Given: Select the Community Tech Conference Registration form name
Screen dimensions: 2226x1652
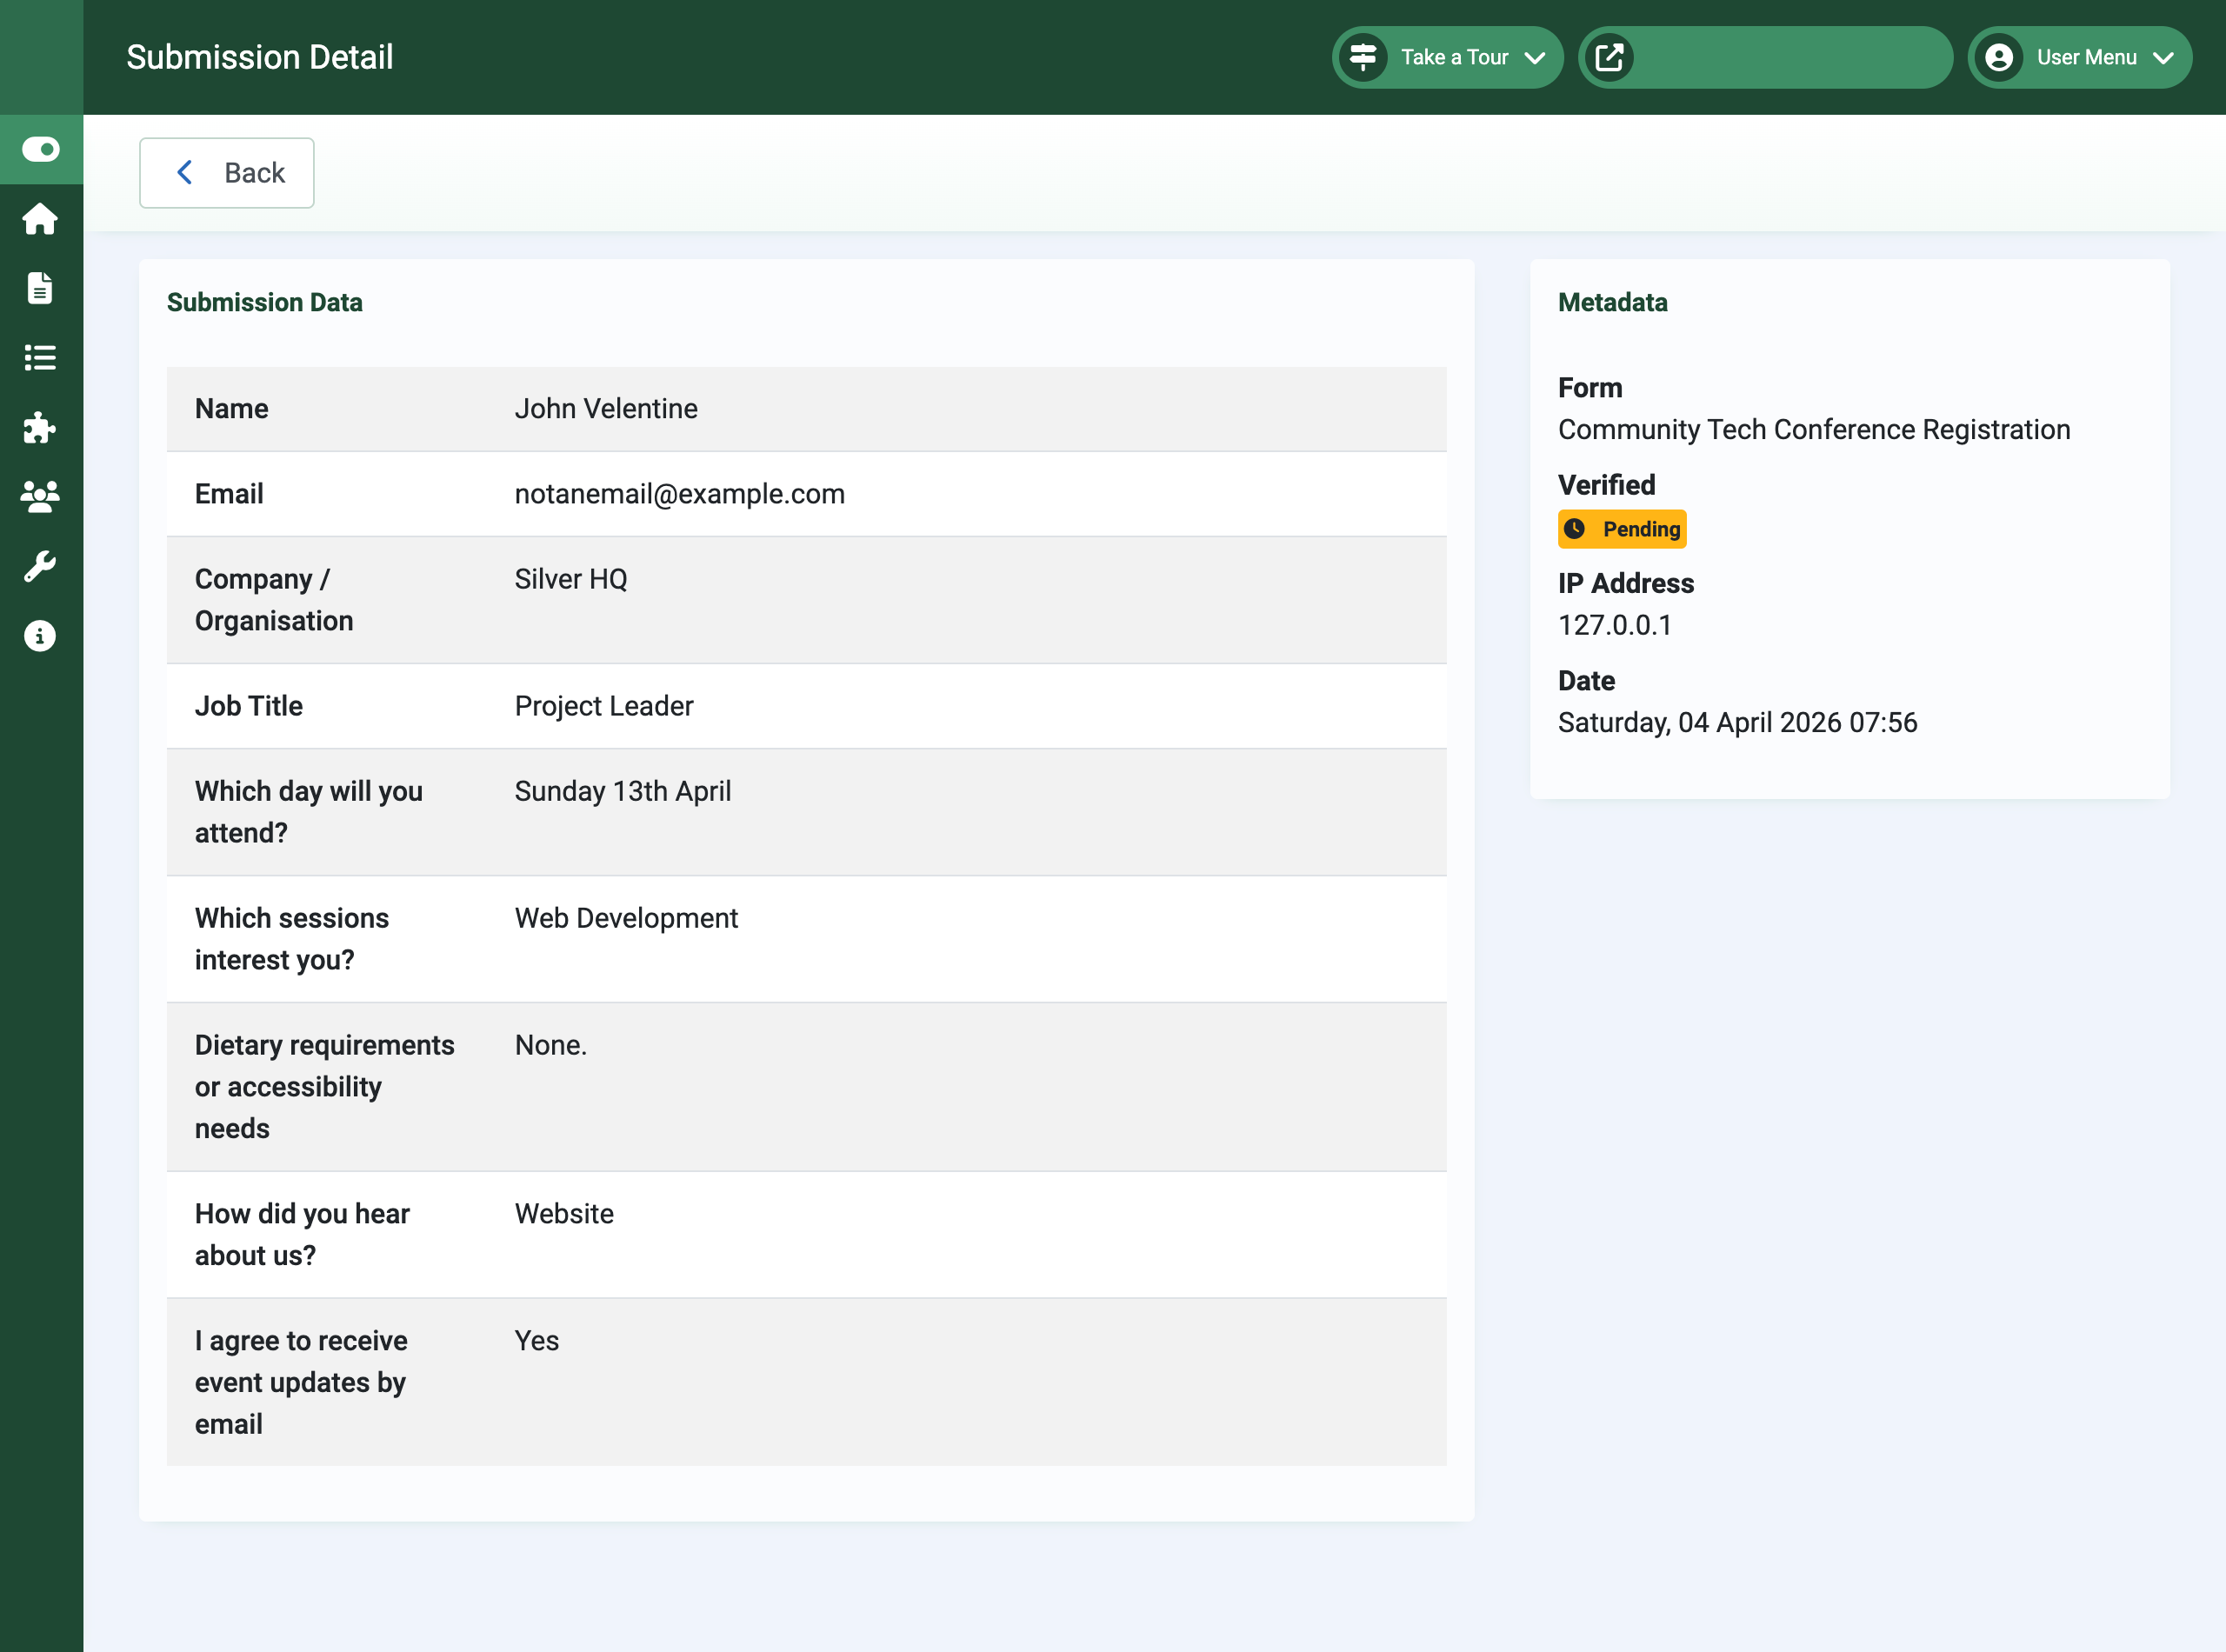Looking at the screenshot, I should tap(1814, 429).
